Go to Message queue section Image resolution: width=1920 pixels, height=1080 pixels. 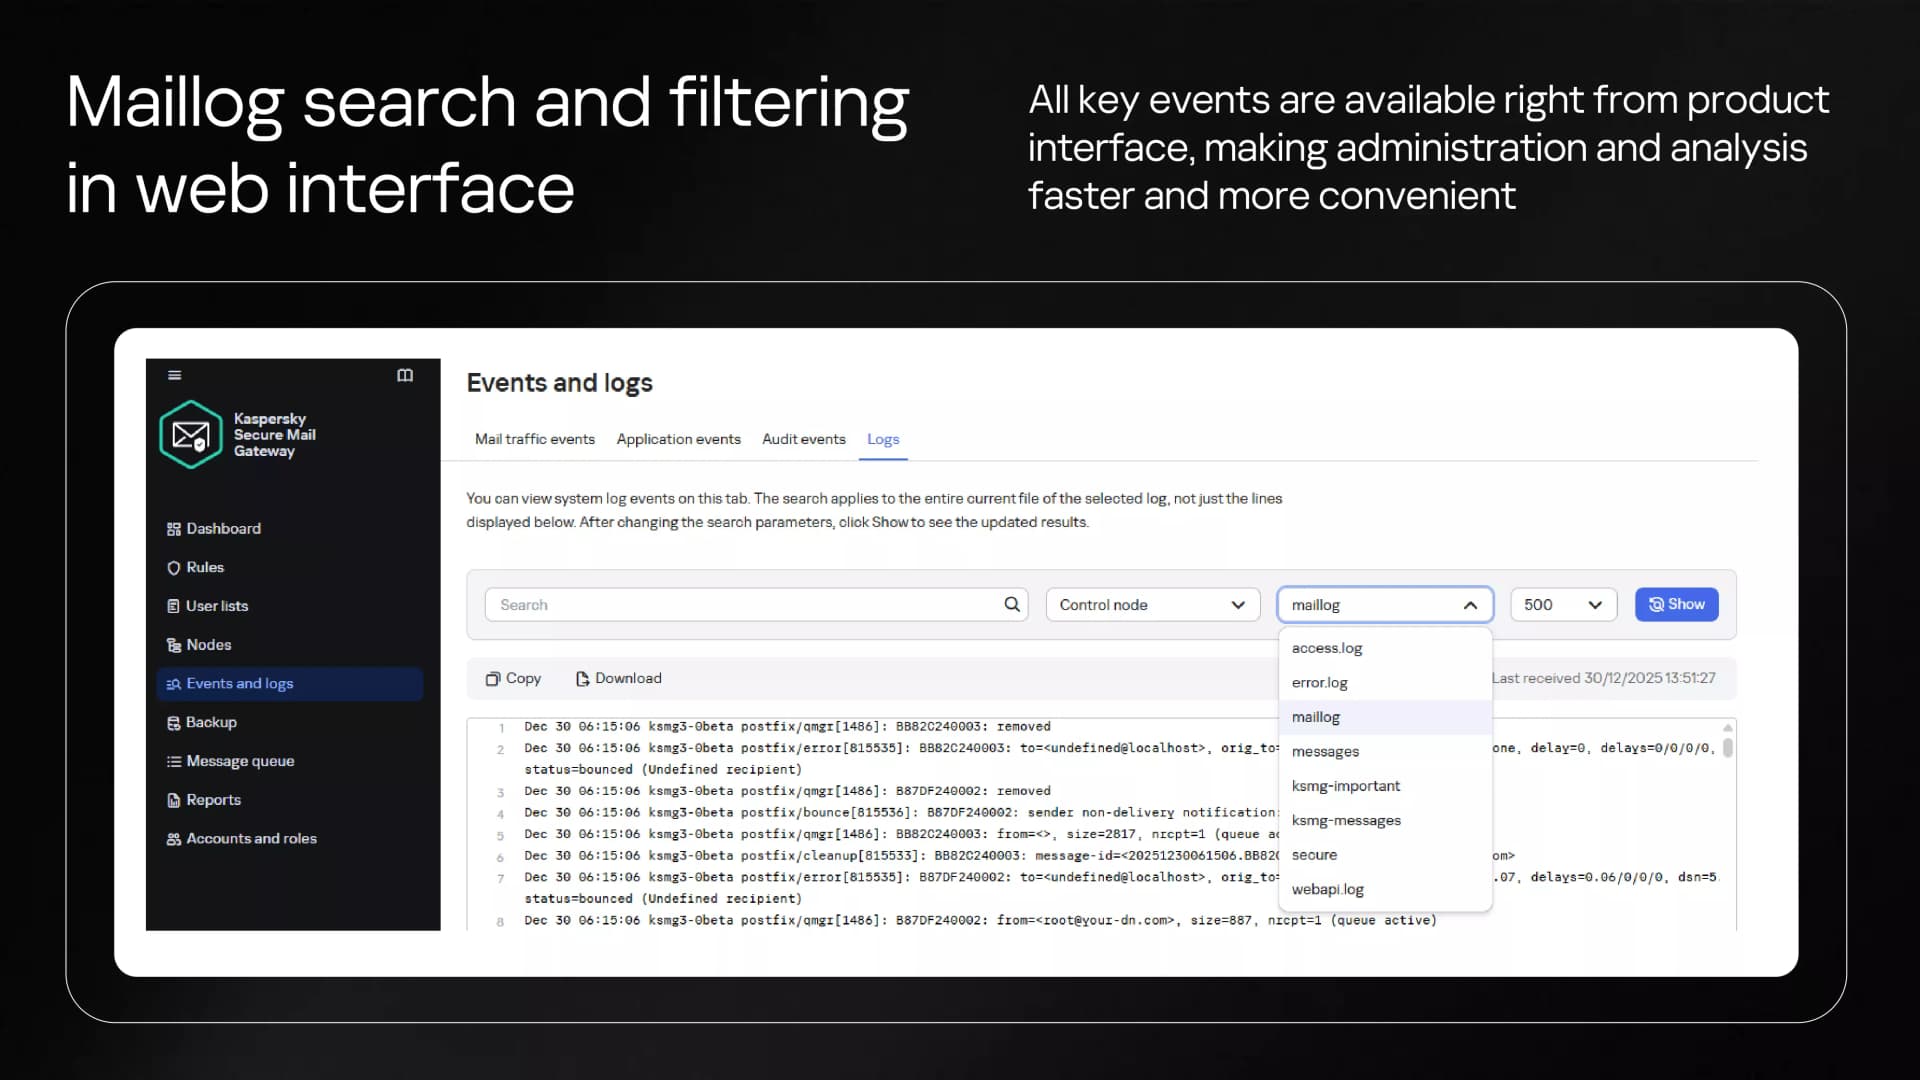click(240, 761)
